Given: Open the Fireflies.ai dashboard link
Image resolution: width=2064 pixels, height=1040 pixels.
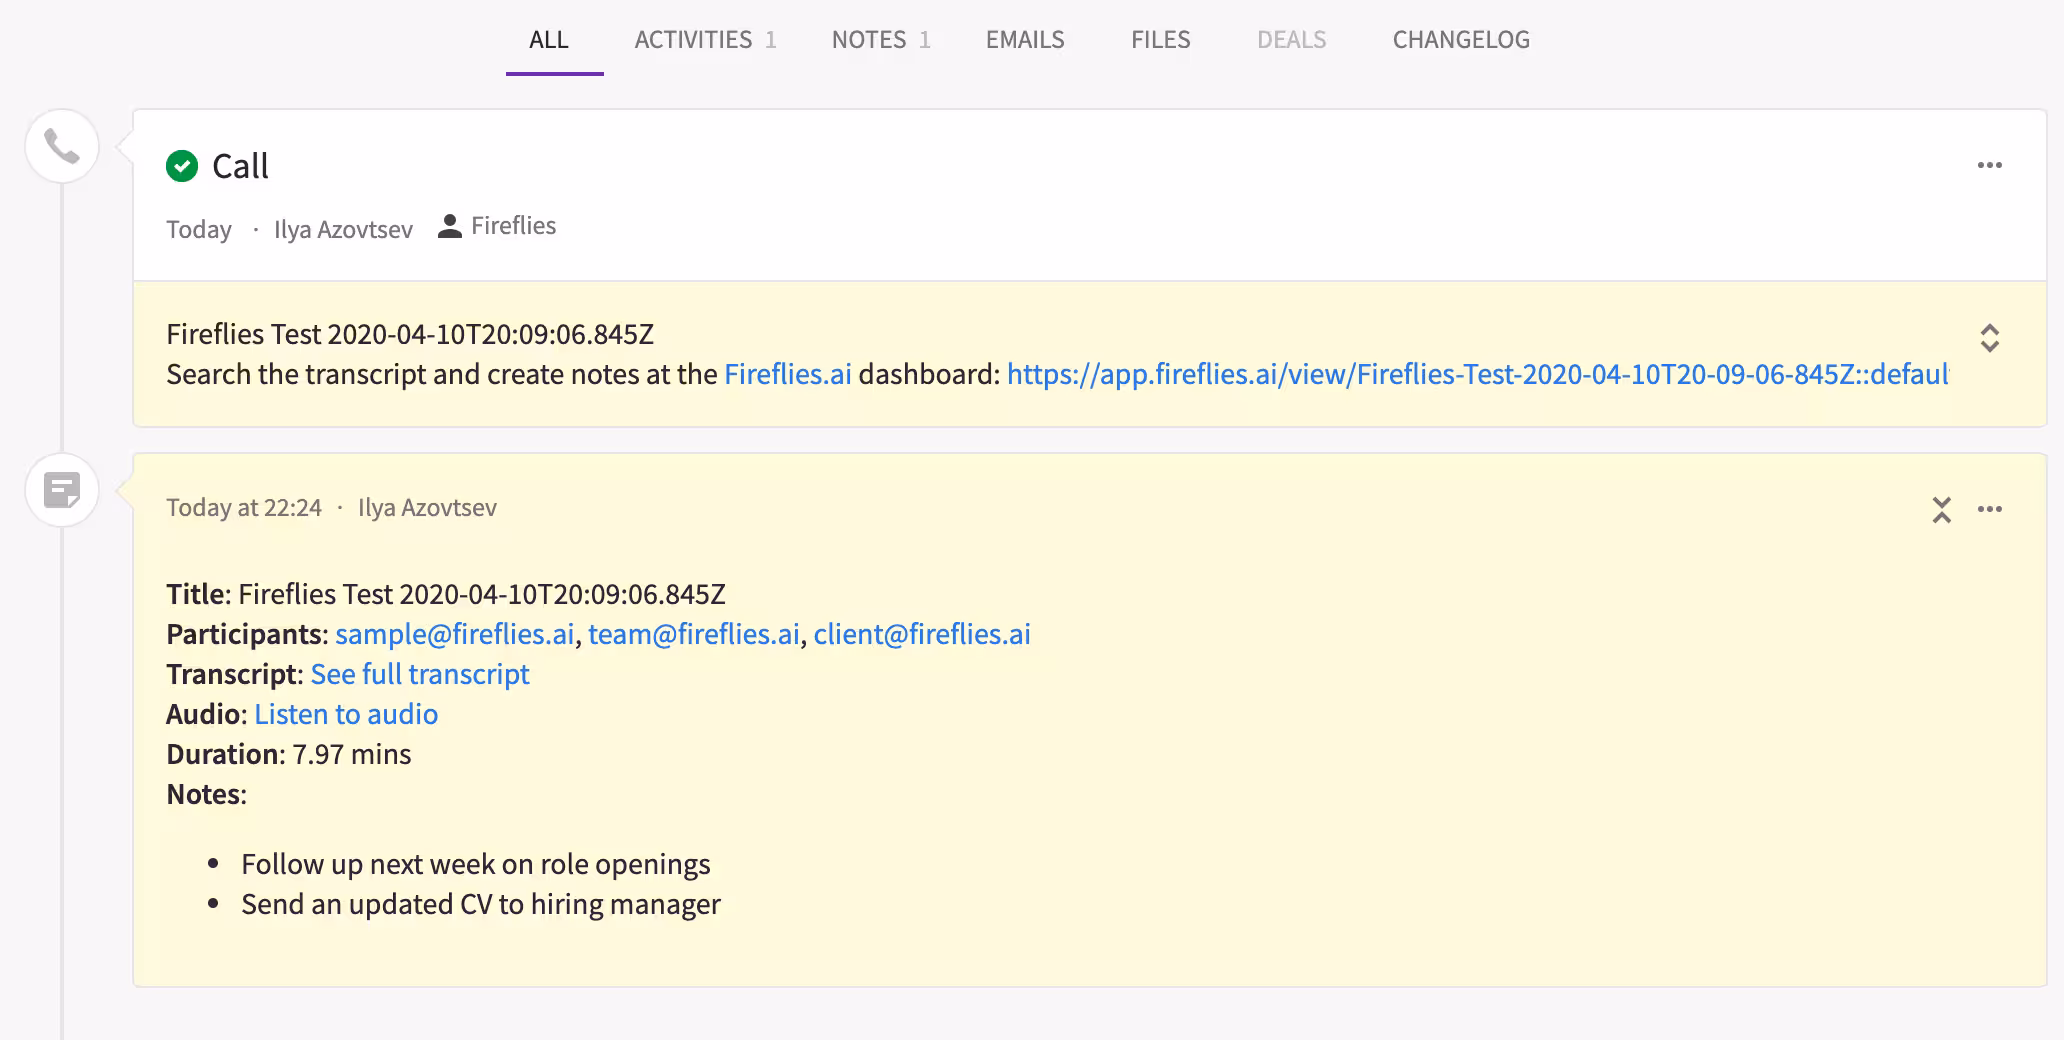Looking at the screenshot, I should tap(787, 374).
